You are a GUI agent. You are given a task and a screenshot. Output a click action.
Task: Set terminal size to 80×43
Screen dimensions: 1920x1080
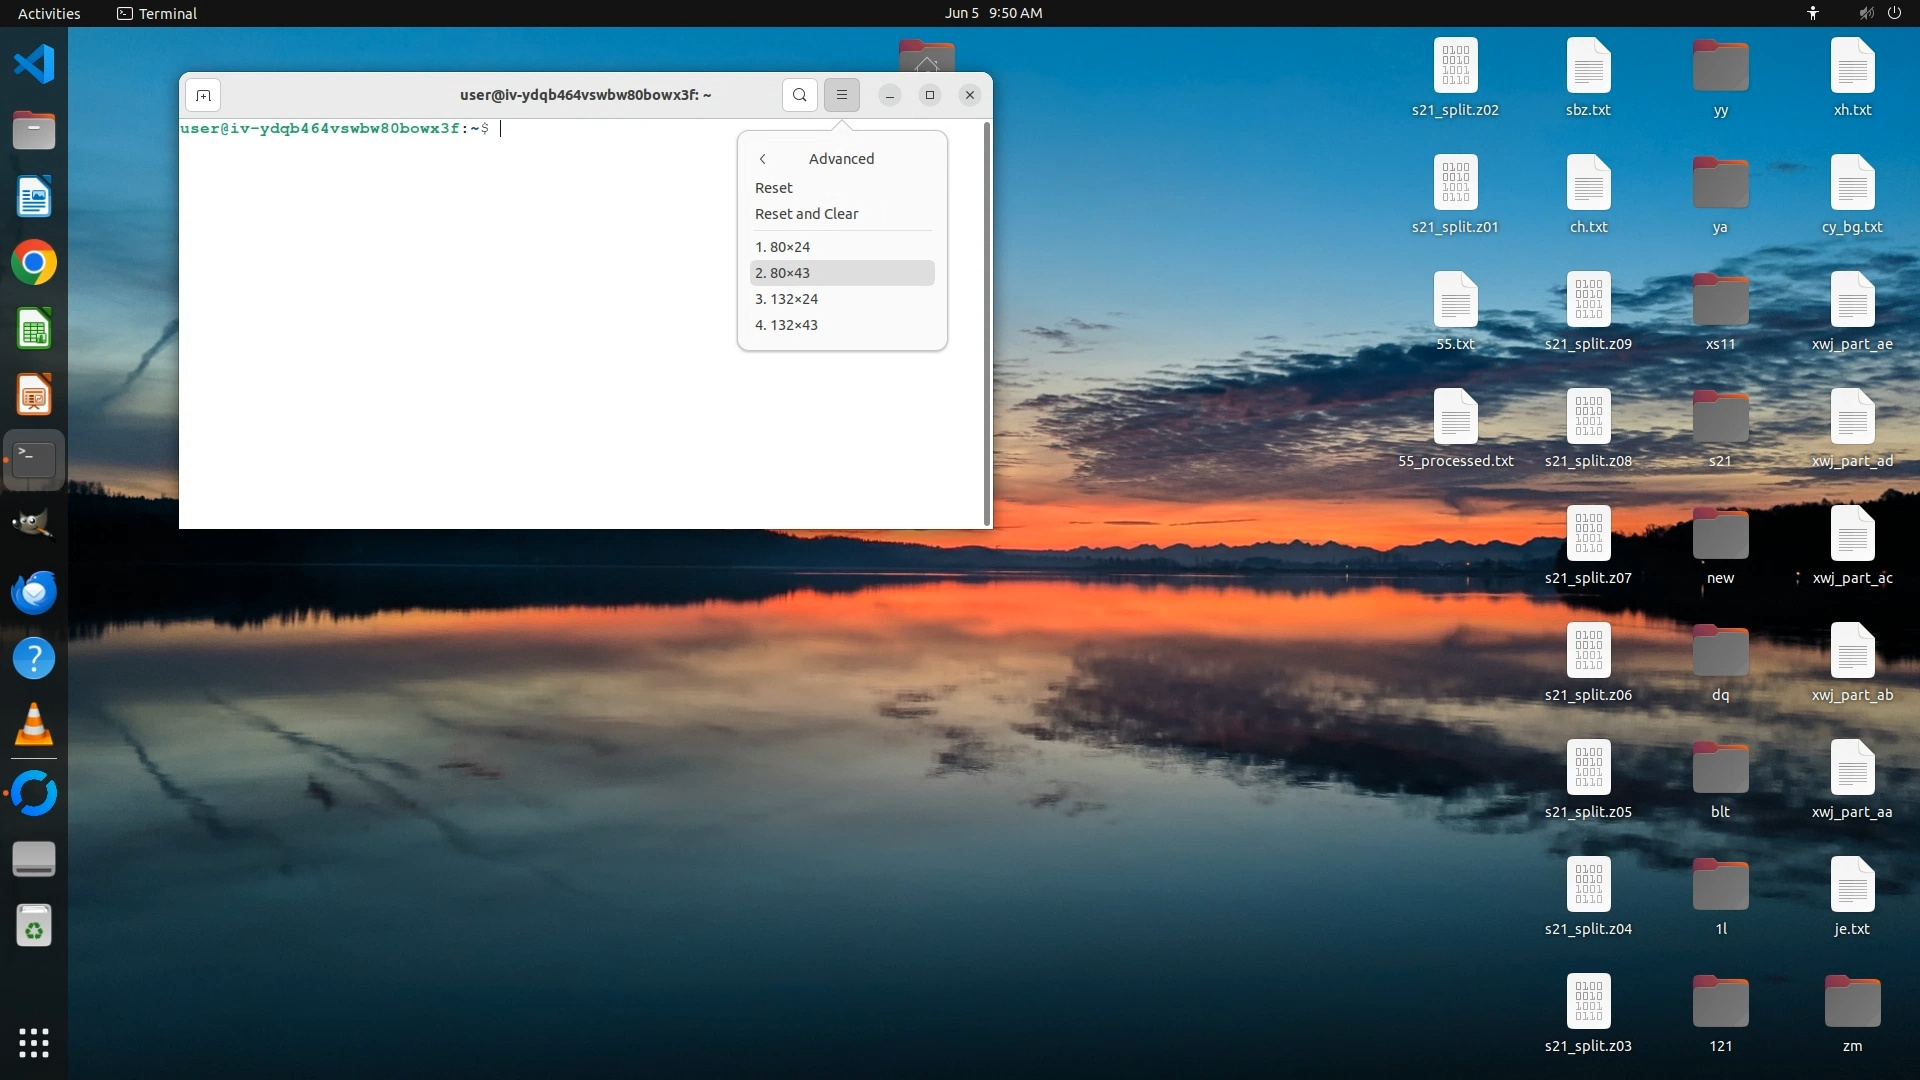(x=783, y=273)
